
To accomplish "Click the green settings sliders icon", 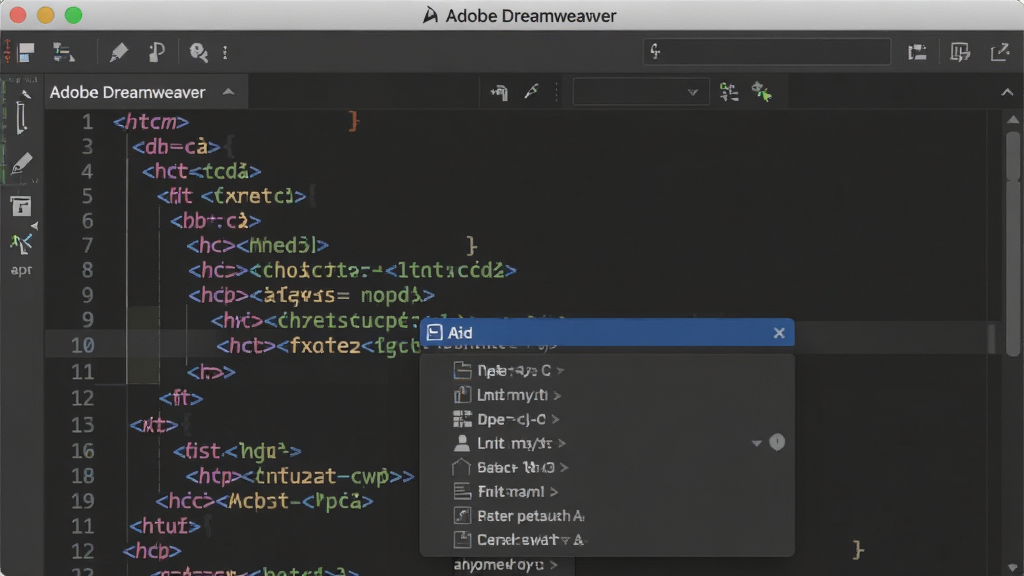I will tap(729, 92).
